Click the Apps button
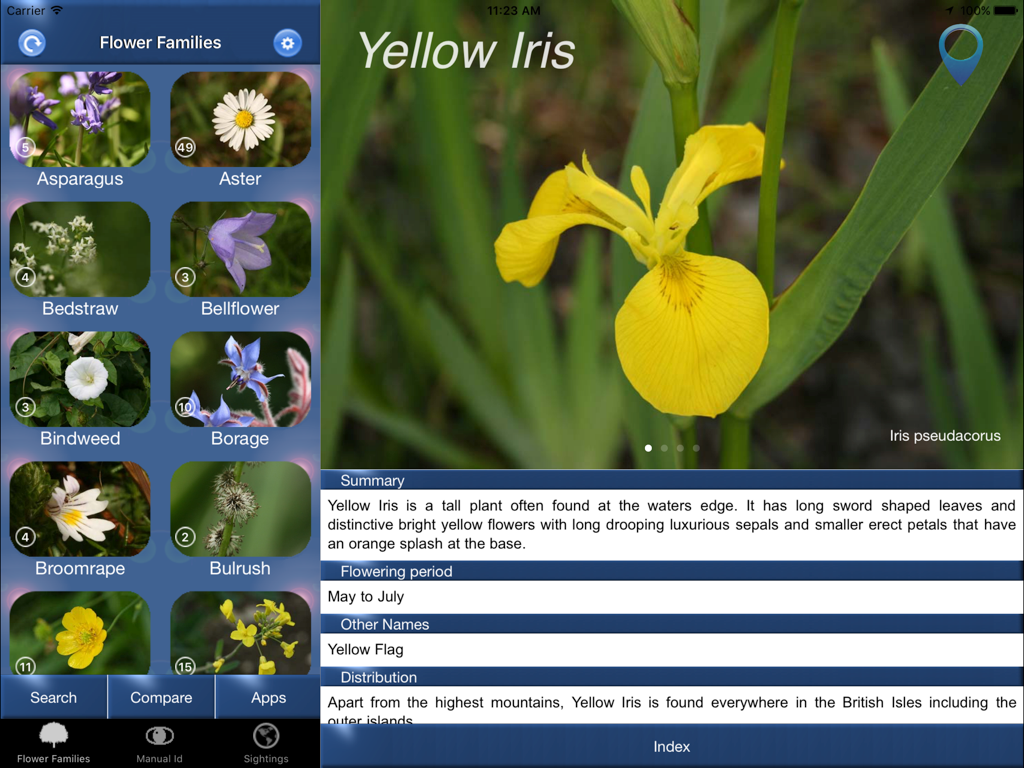Screen dimensions: 1024x768 (268, 697)
